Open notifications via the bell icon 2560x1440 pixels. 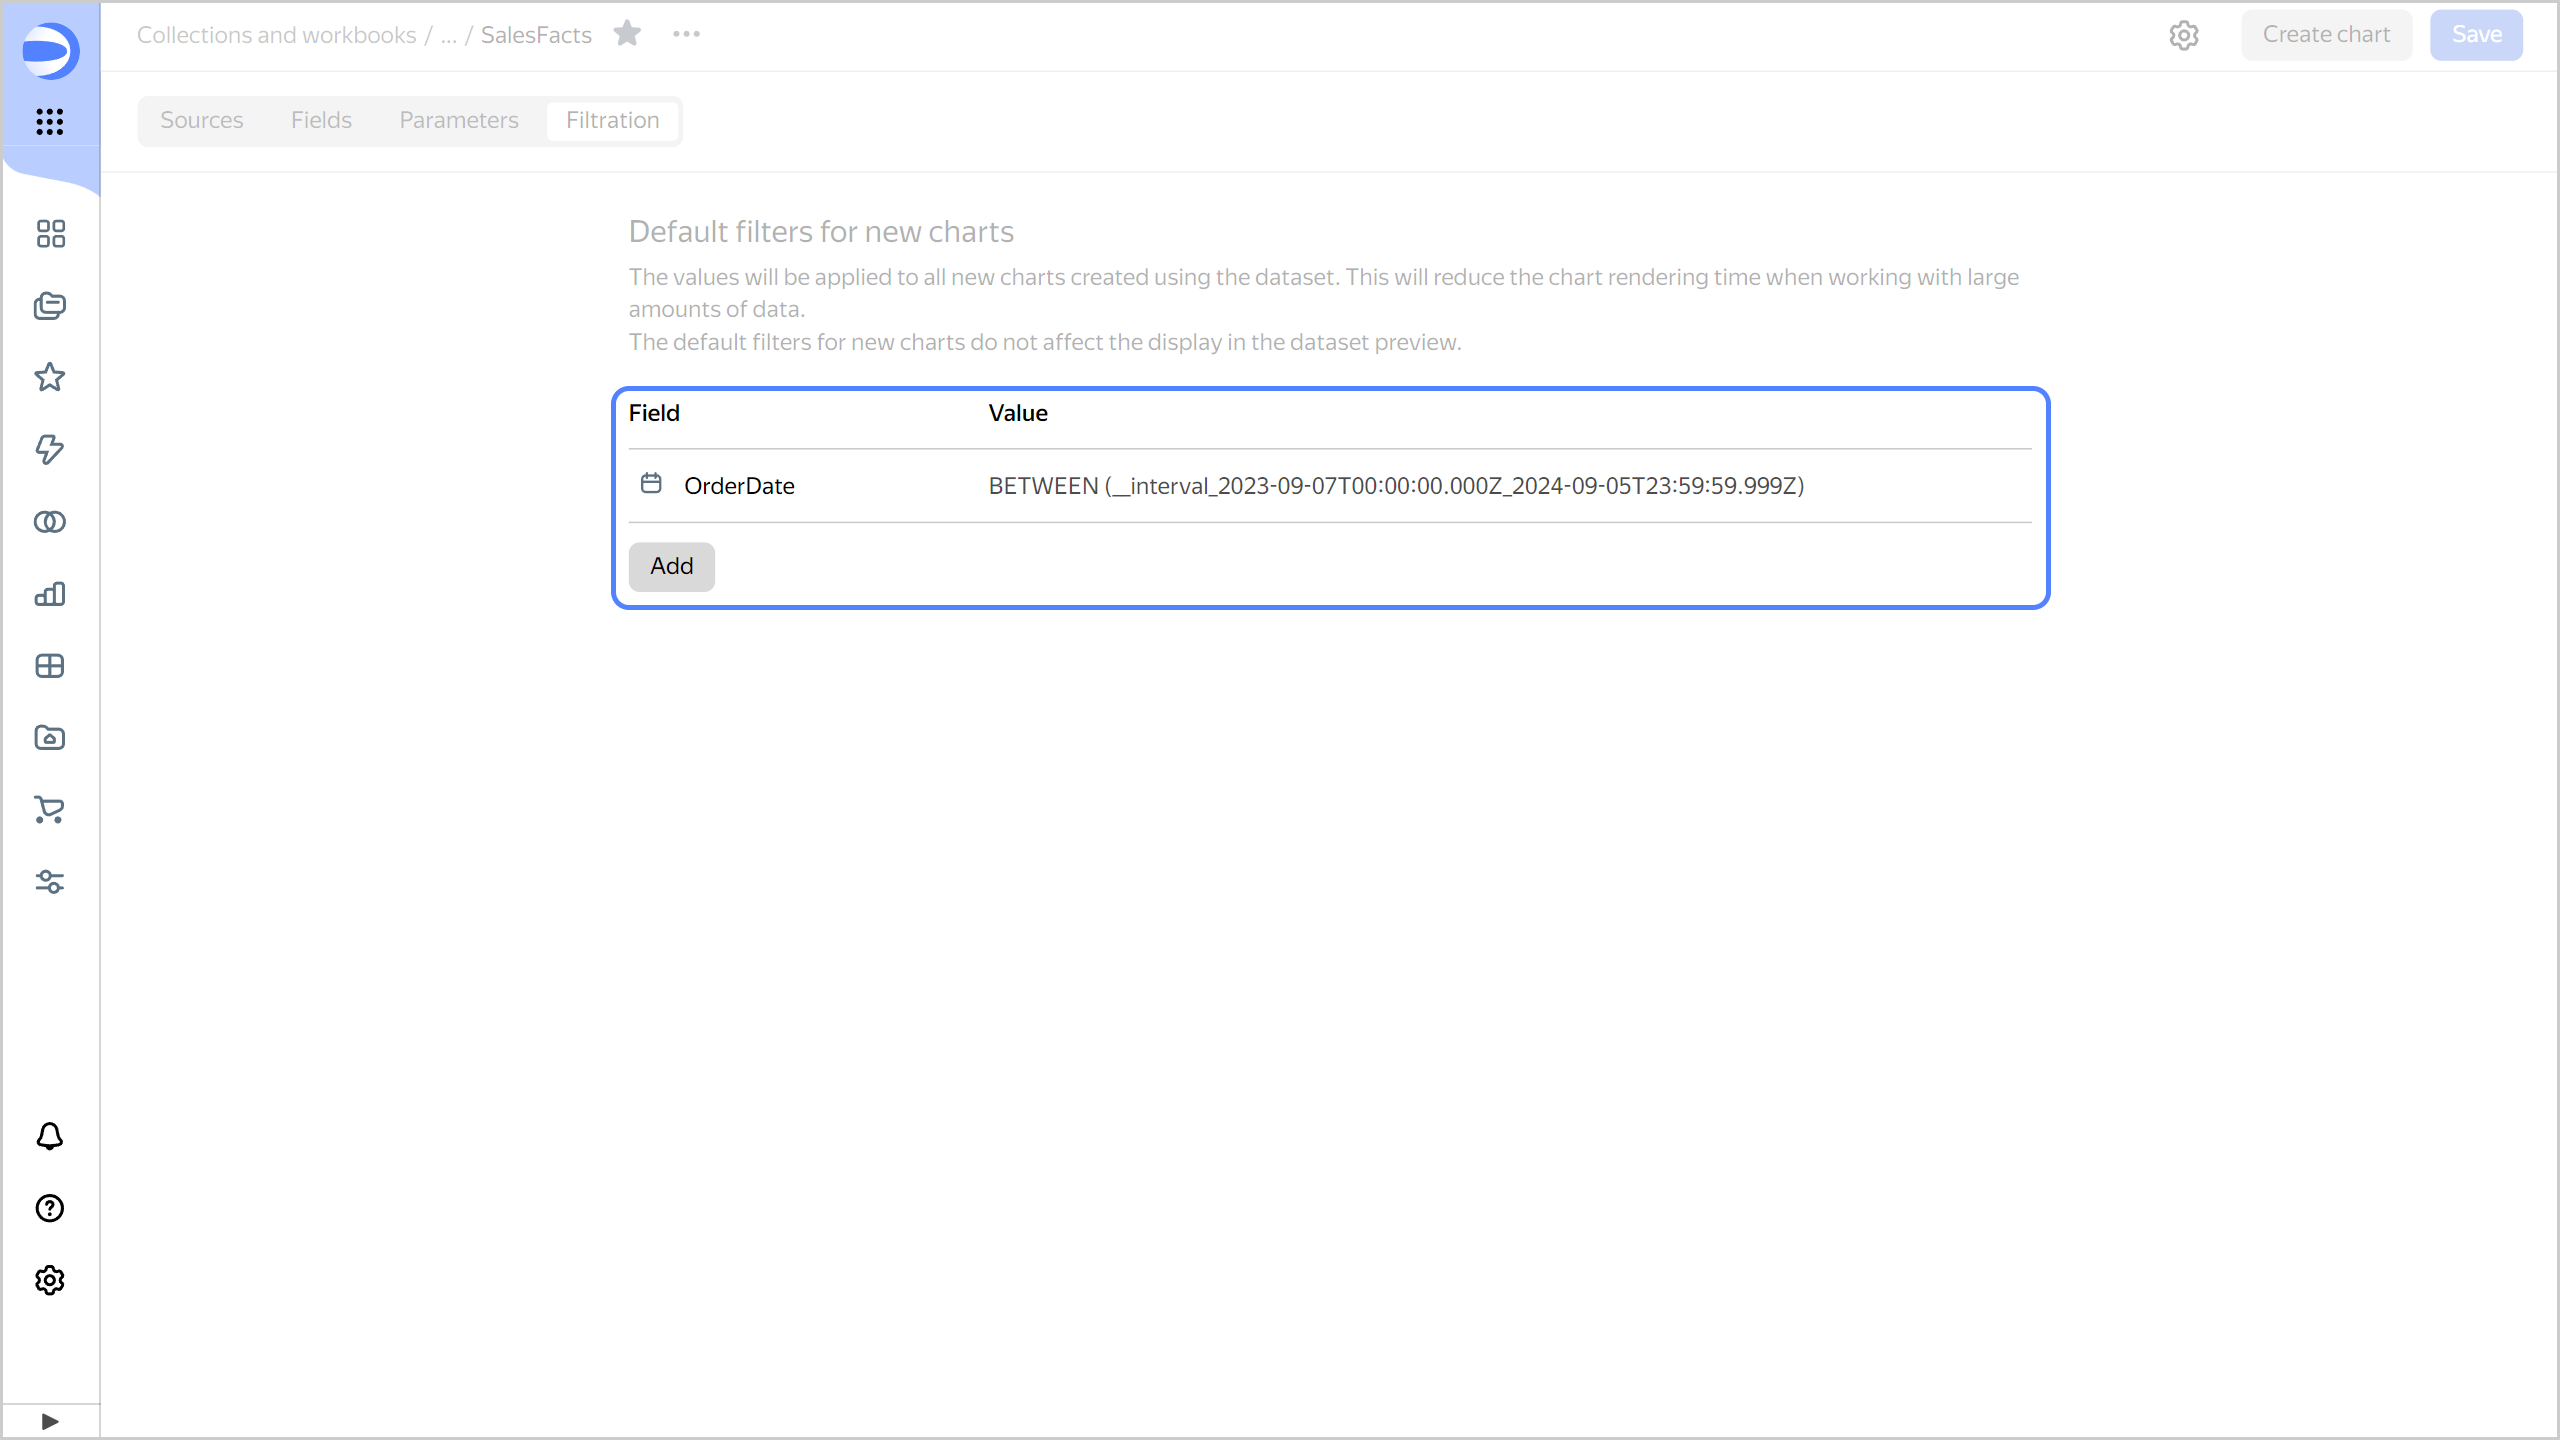[49, 1136]
